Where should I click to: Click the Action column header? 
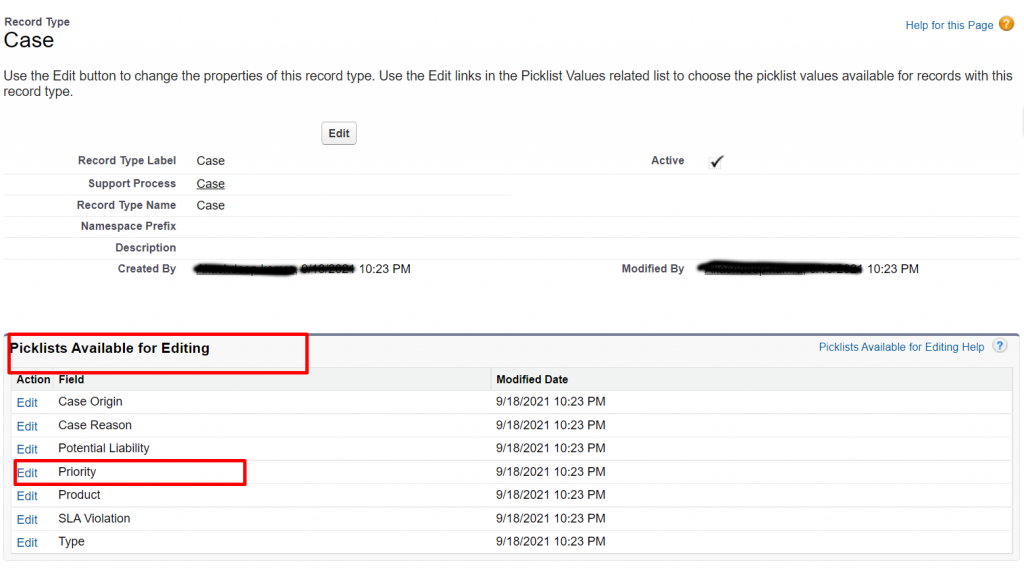[33, 380]
